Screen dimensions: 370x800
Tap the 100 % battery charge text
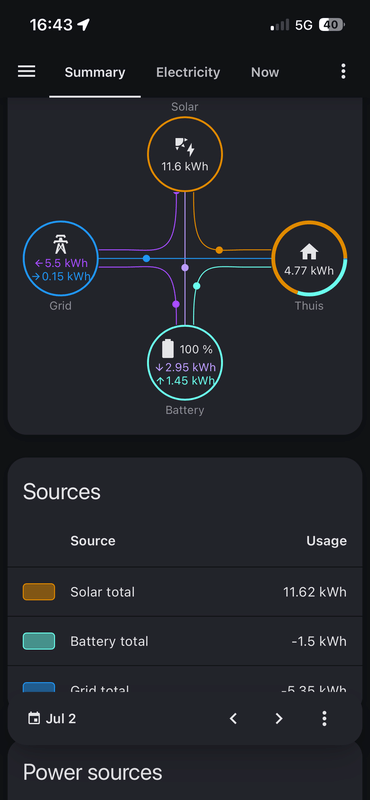196,350
